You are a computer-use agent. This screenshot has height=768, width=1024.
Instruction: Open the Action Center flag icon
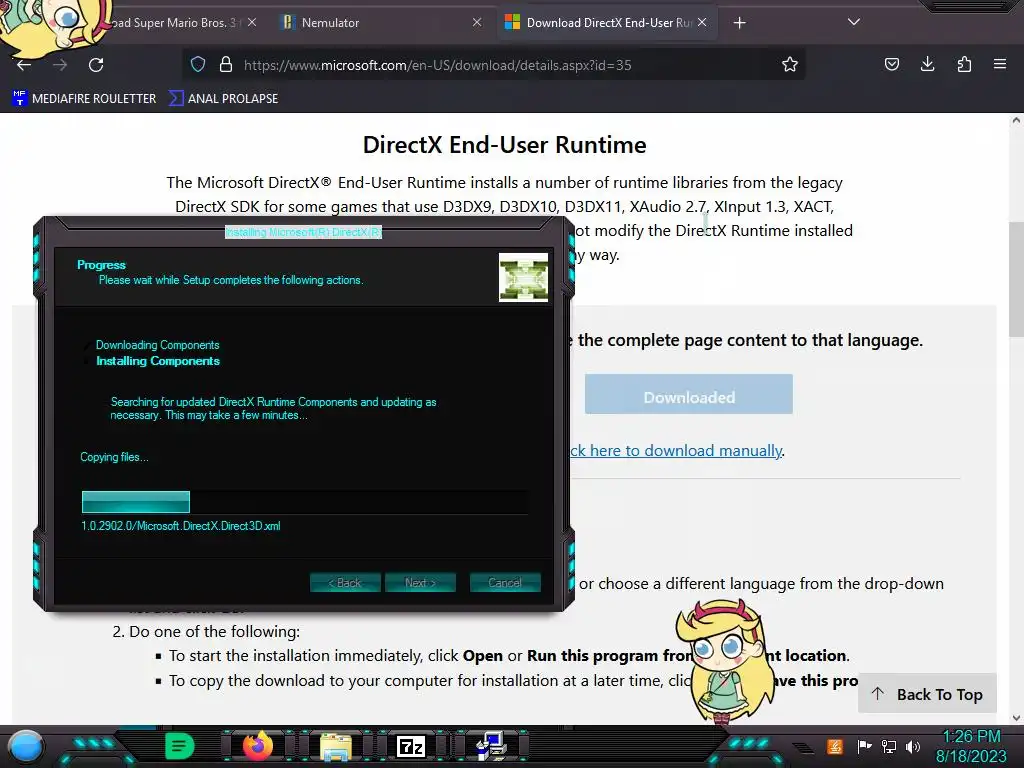[x=864, y=746]
